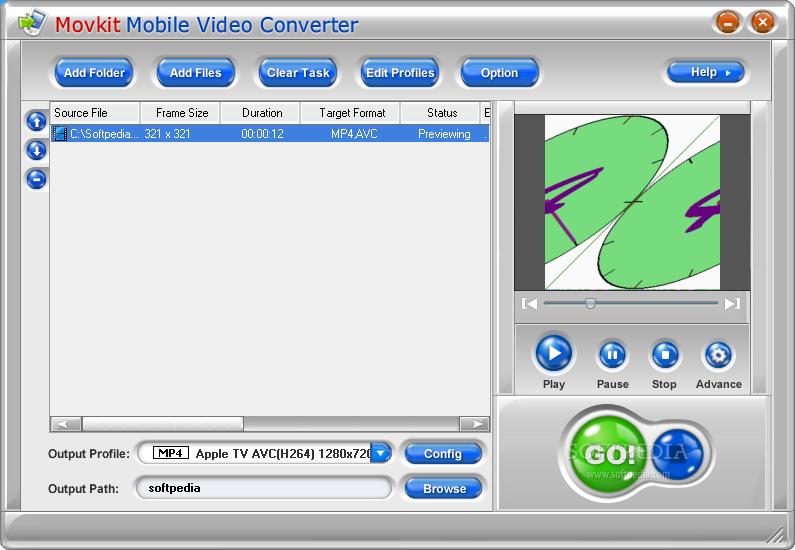The height and width of the screenshot is (550, 795).
Task: Click Target Format column header
Action: coord(351,113)
